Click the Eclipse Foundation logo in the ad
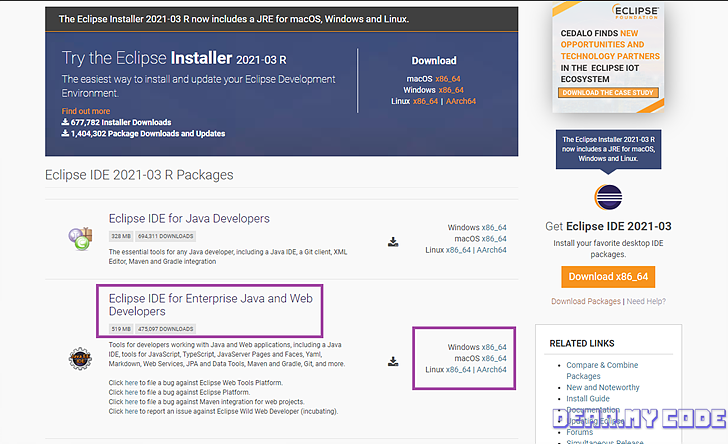This screenshot has width=728, height=444. coord(635,12)
